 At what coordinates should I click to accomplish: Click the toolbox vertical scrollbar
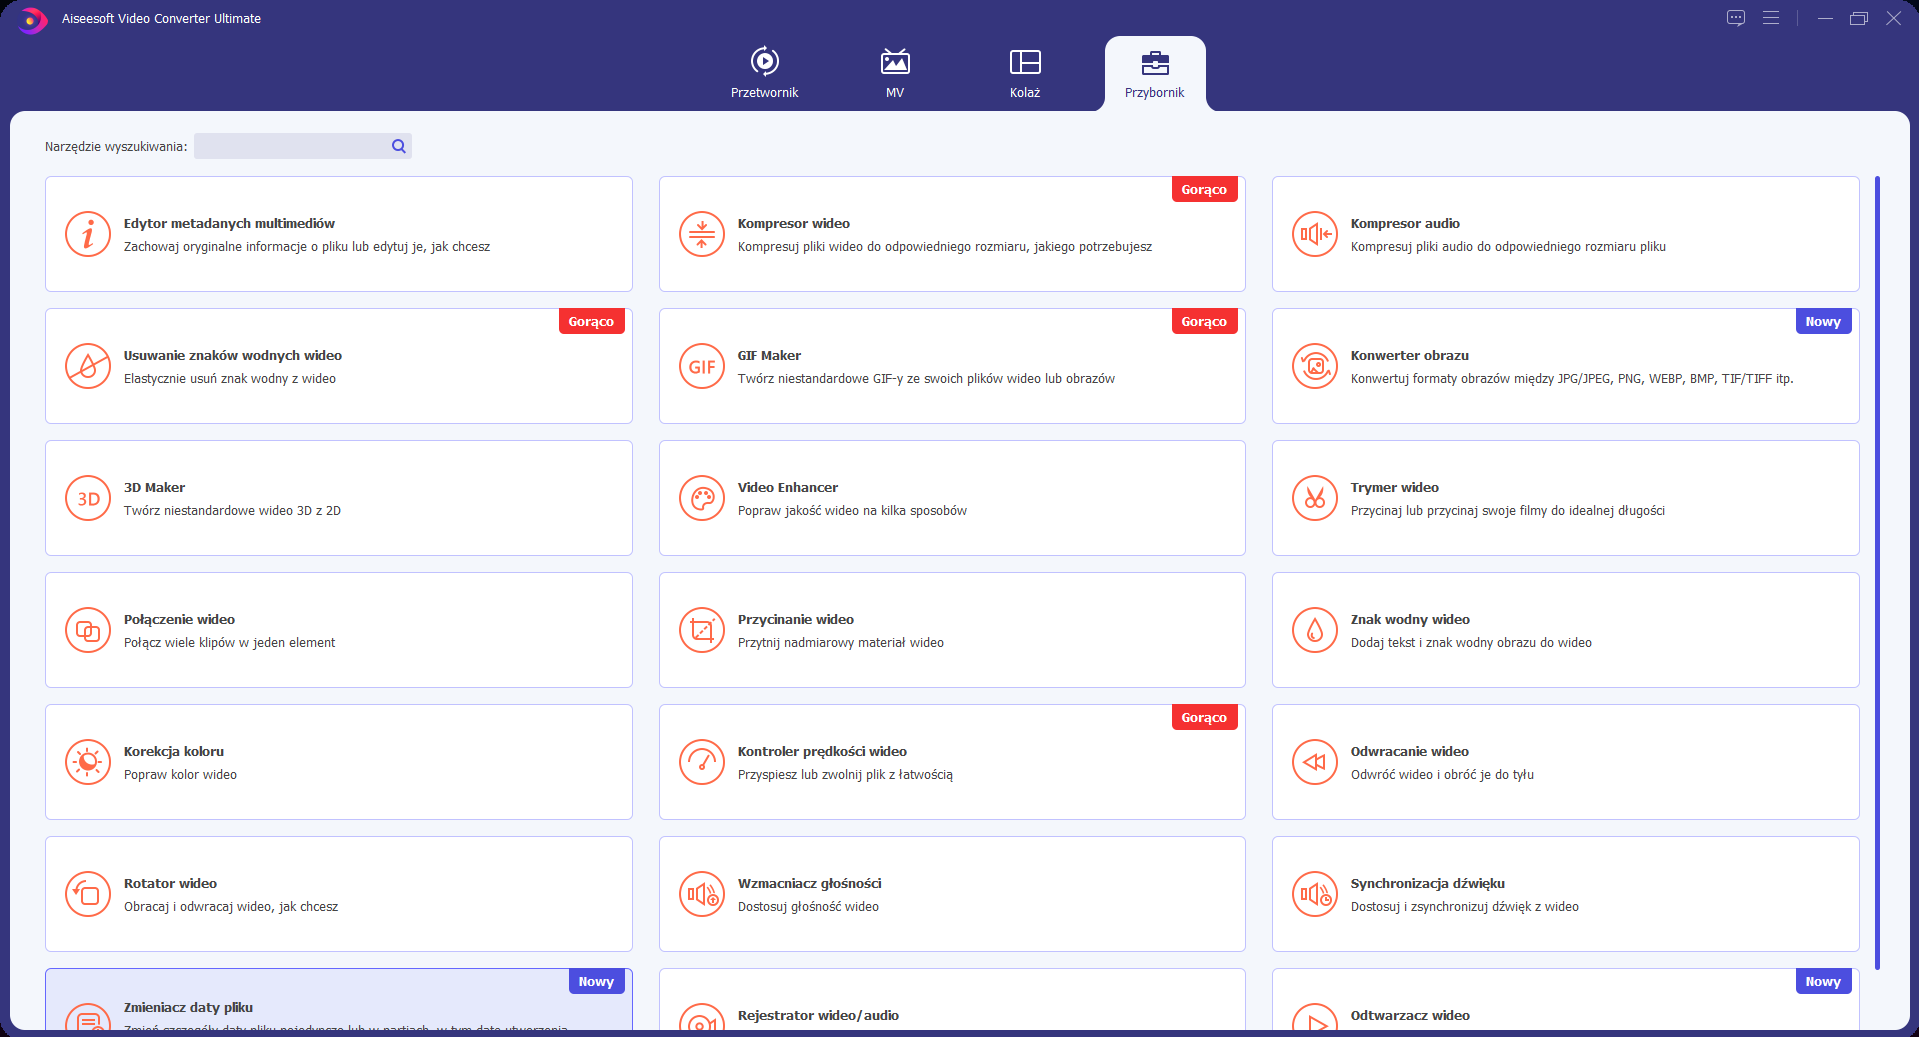click(x=1877, y=572)
